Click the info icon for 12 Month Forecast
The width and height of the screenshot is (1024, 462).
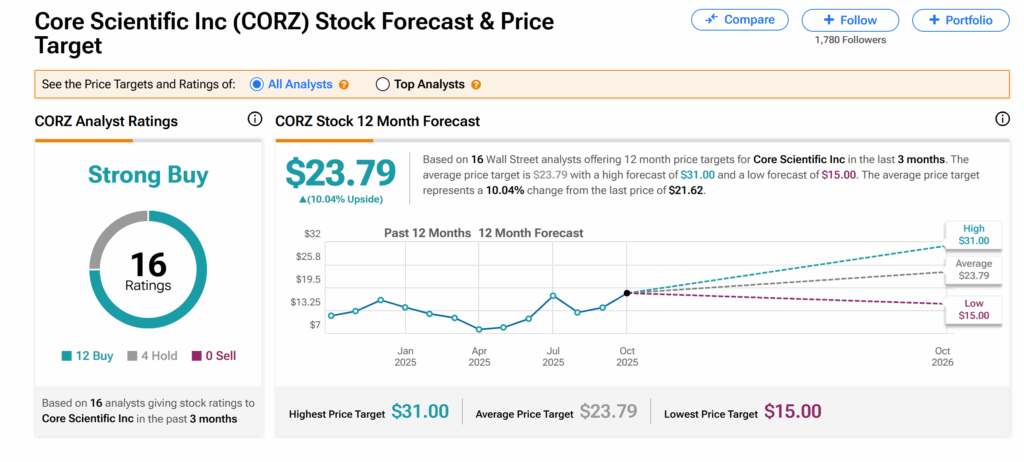click(x=1002, y=120)
